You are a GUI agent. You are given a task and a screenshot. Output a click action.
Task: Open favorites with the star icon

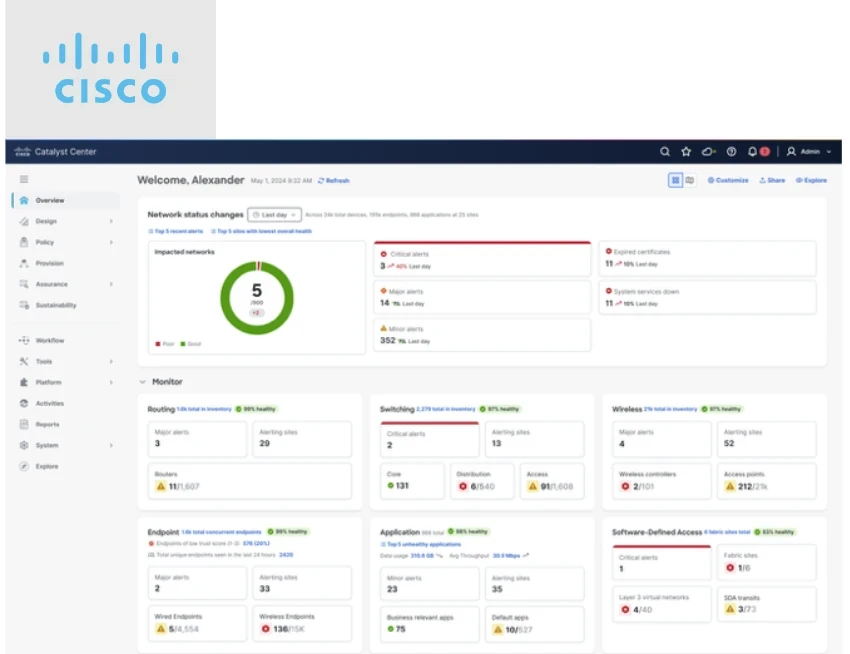tap(686, 152)
